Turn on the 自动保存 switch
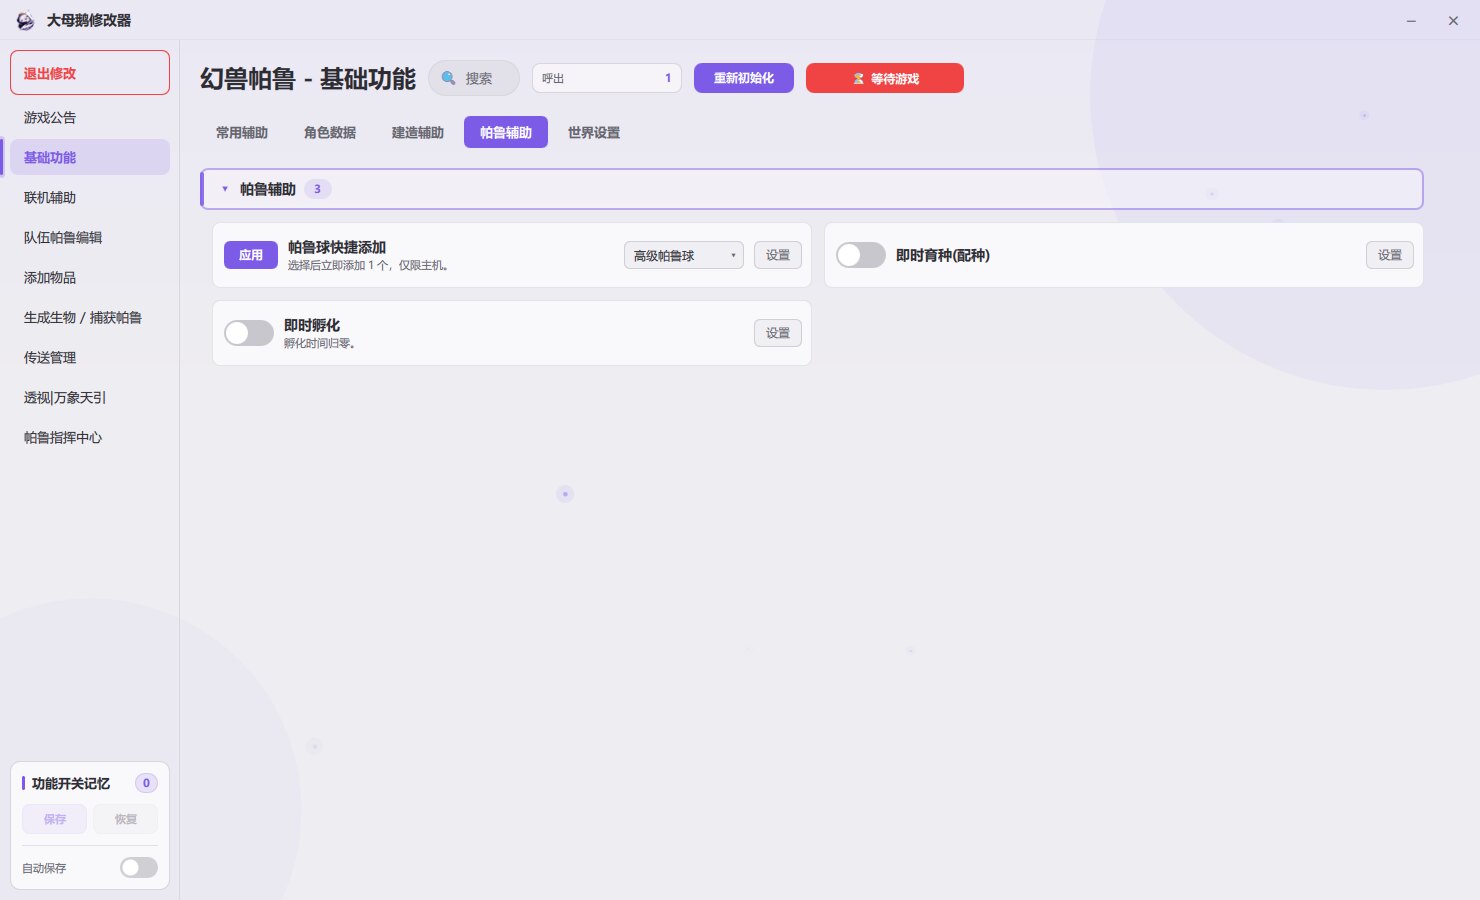This screenshot has height=900, width=1480. pos(139,868)
